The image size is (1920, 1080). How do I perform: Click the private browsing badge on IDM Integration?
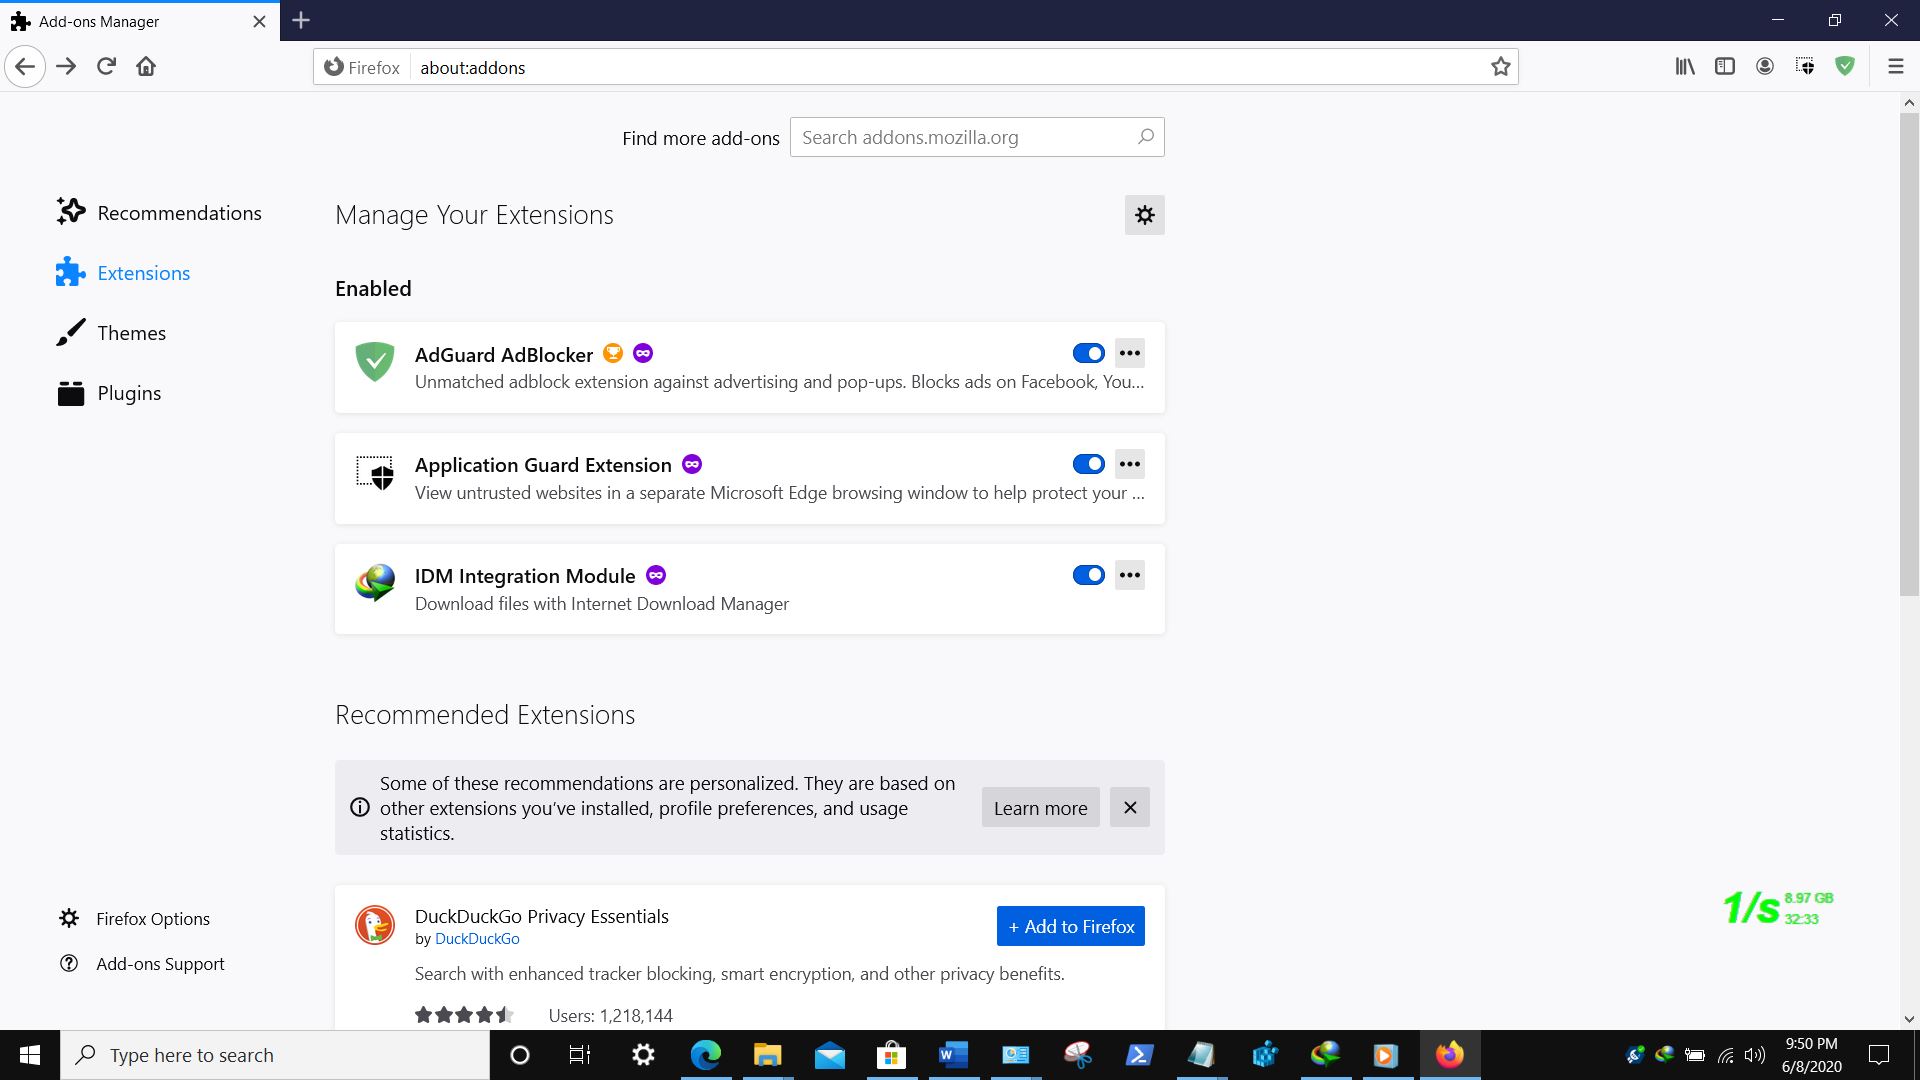[656, 575]
